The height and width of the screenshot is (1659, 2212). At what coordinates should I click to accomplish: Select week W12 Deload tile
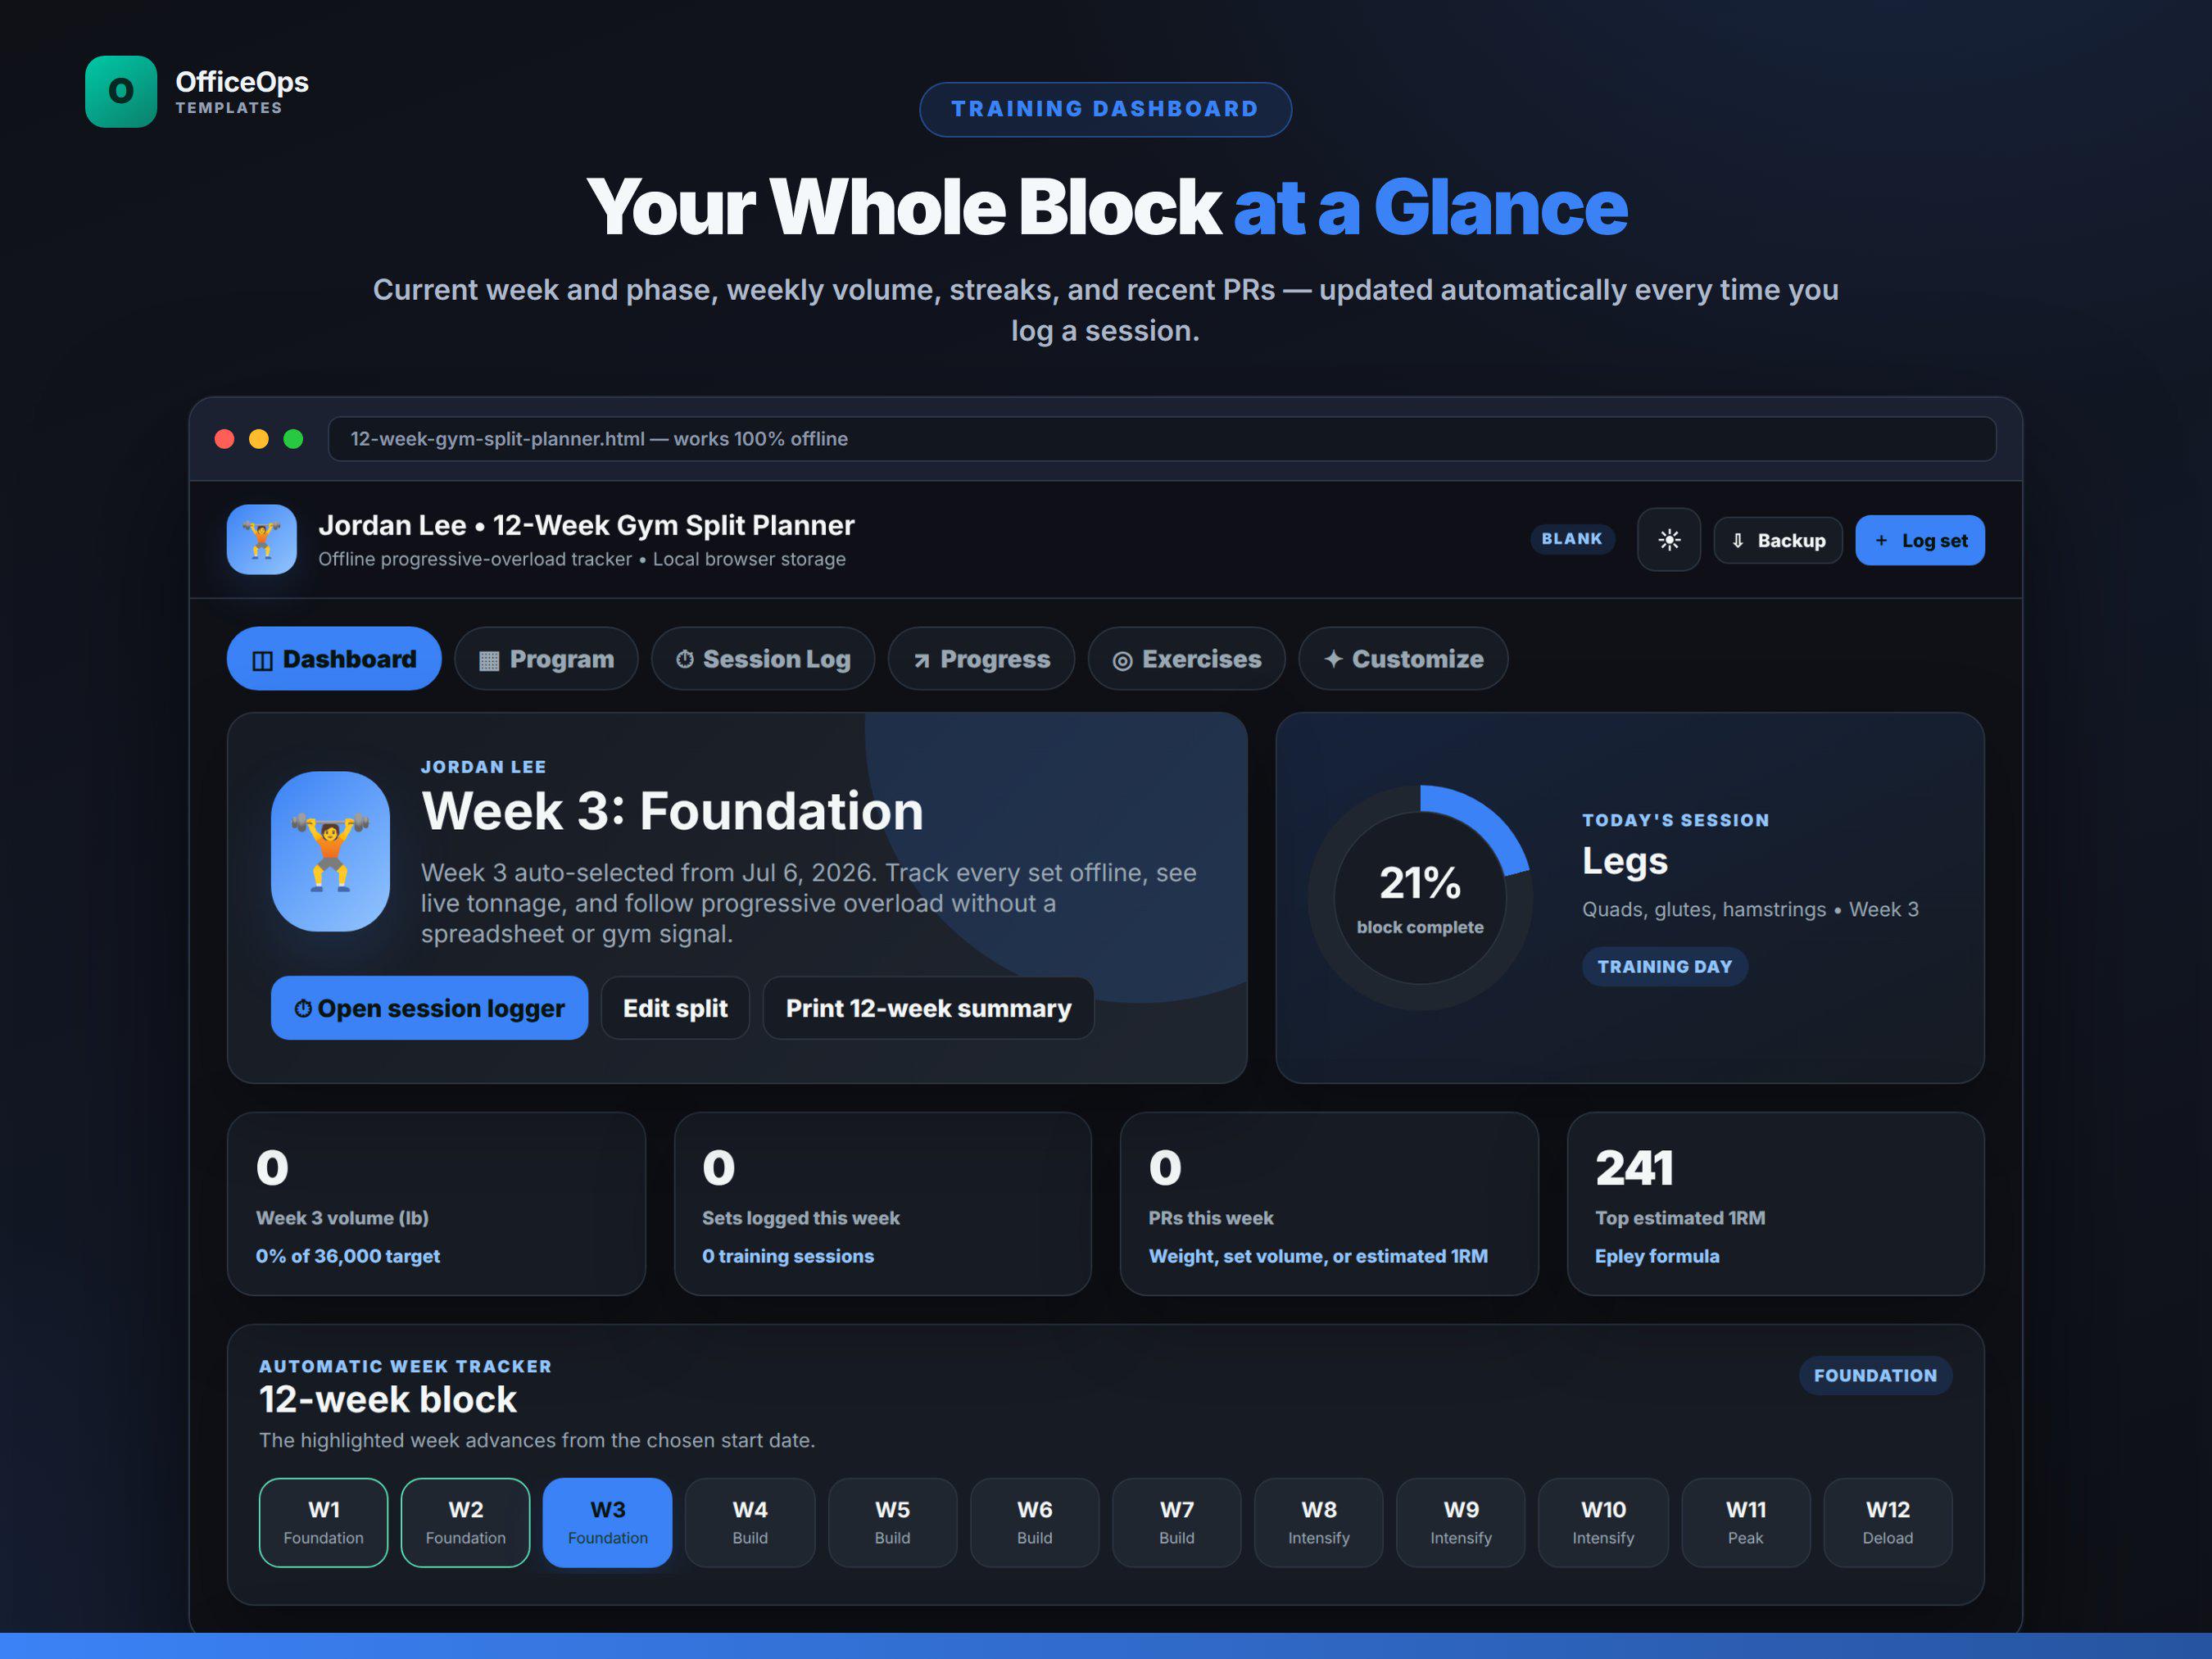pos(1887,1522)
